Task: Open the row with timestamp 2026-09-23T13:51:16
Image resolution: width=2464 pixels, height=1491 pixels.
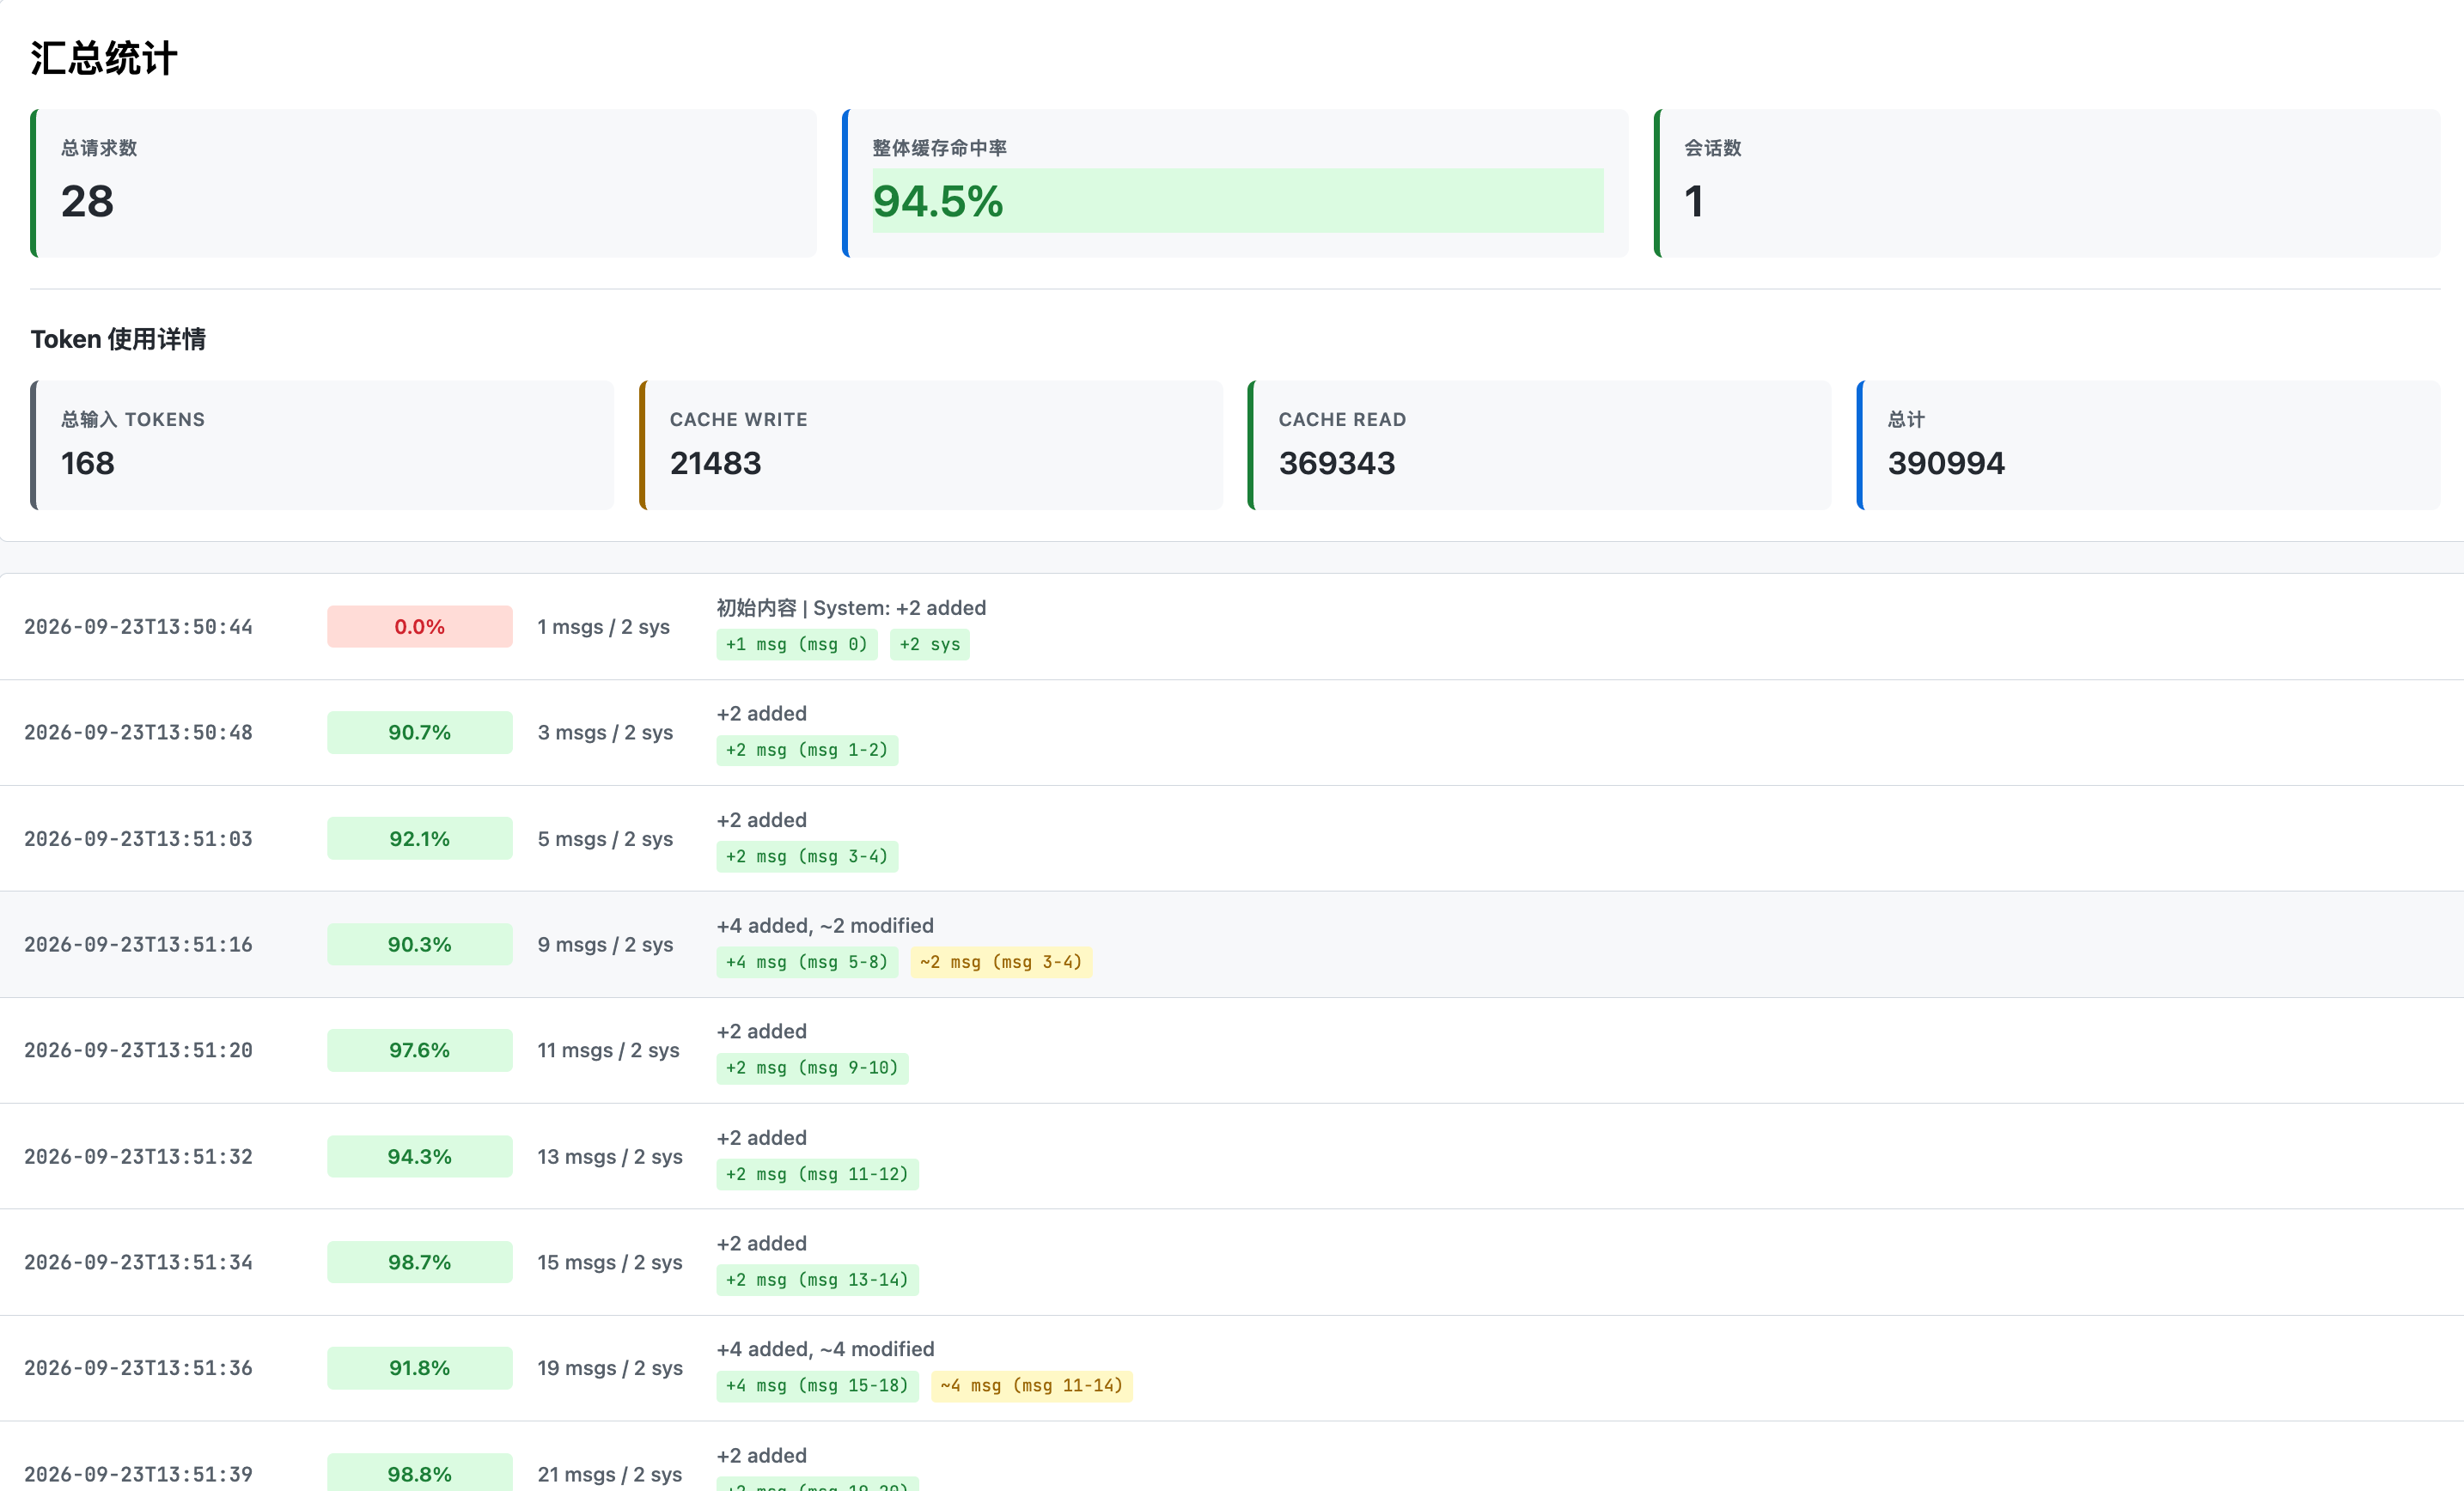Action: 1232,944
